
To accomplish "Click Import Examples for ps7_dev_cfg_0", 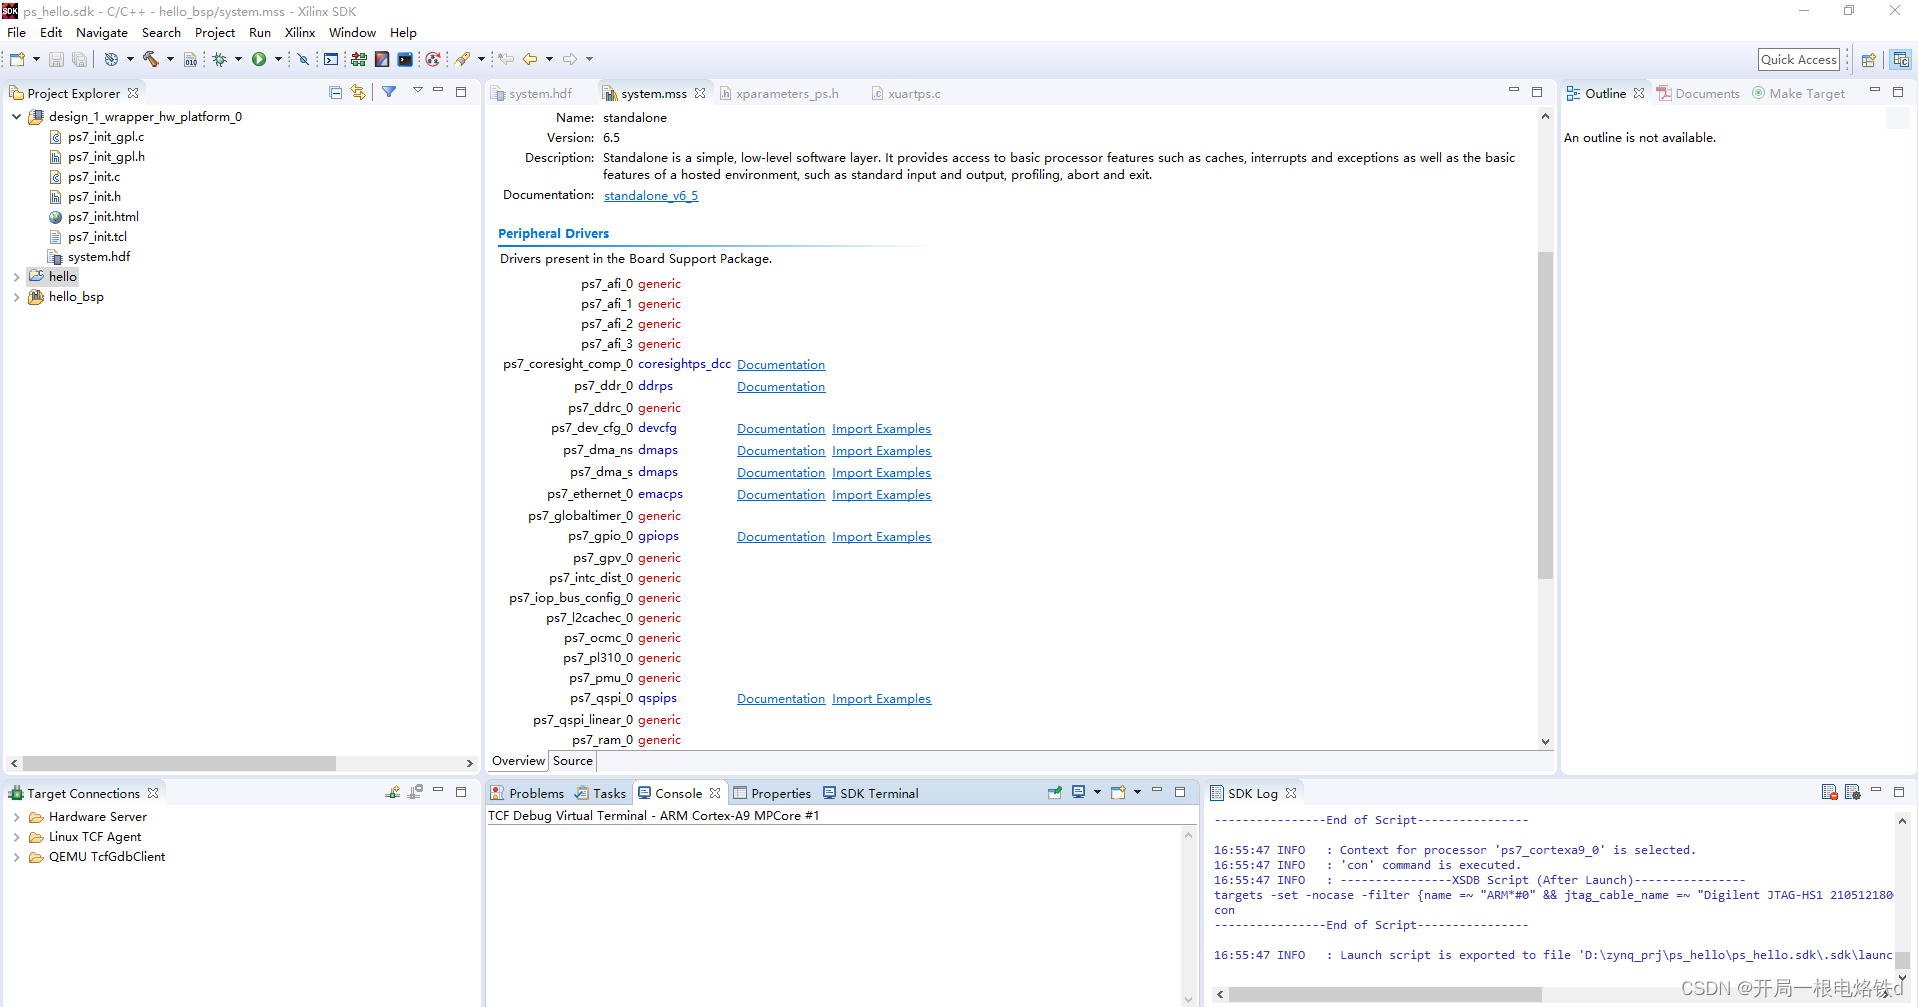I will pos(881,429).
